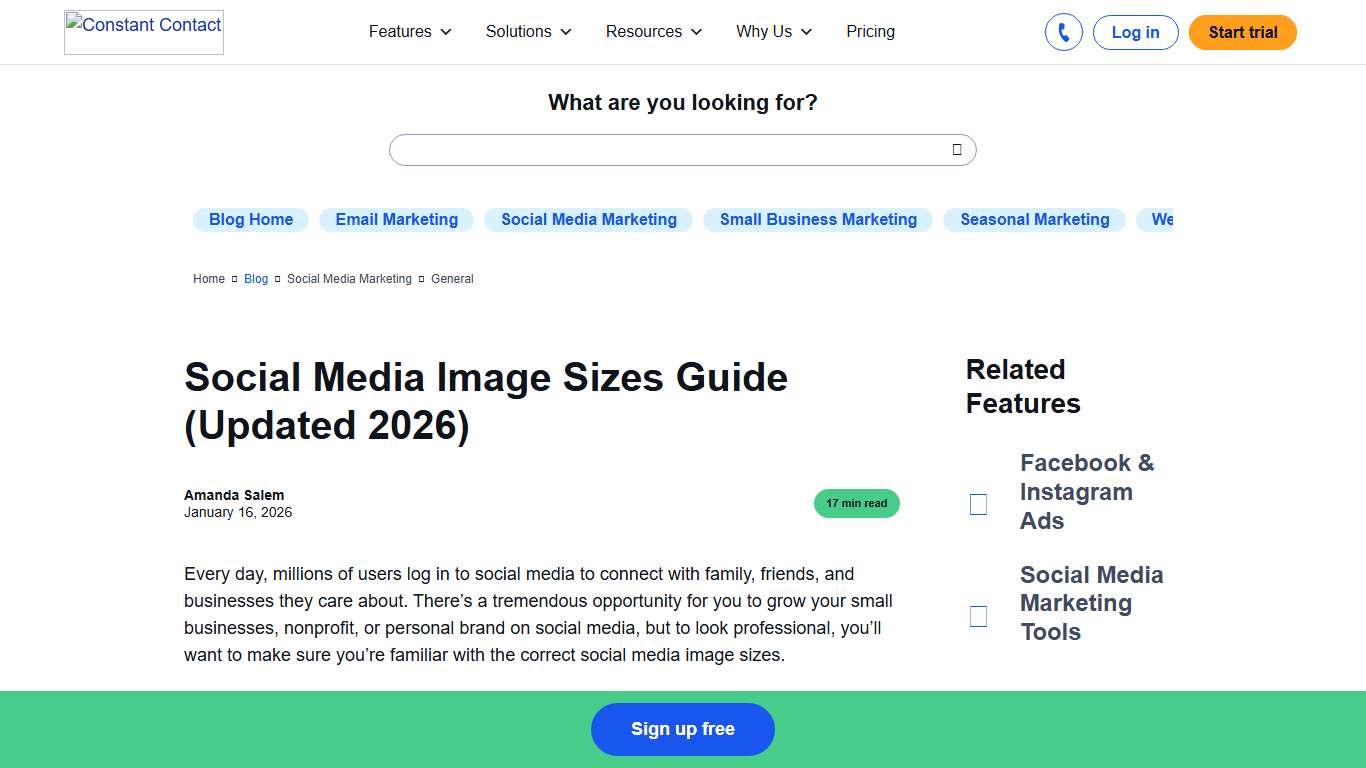
Task: Select the Email Marketing category
Action: pos(396,219)
